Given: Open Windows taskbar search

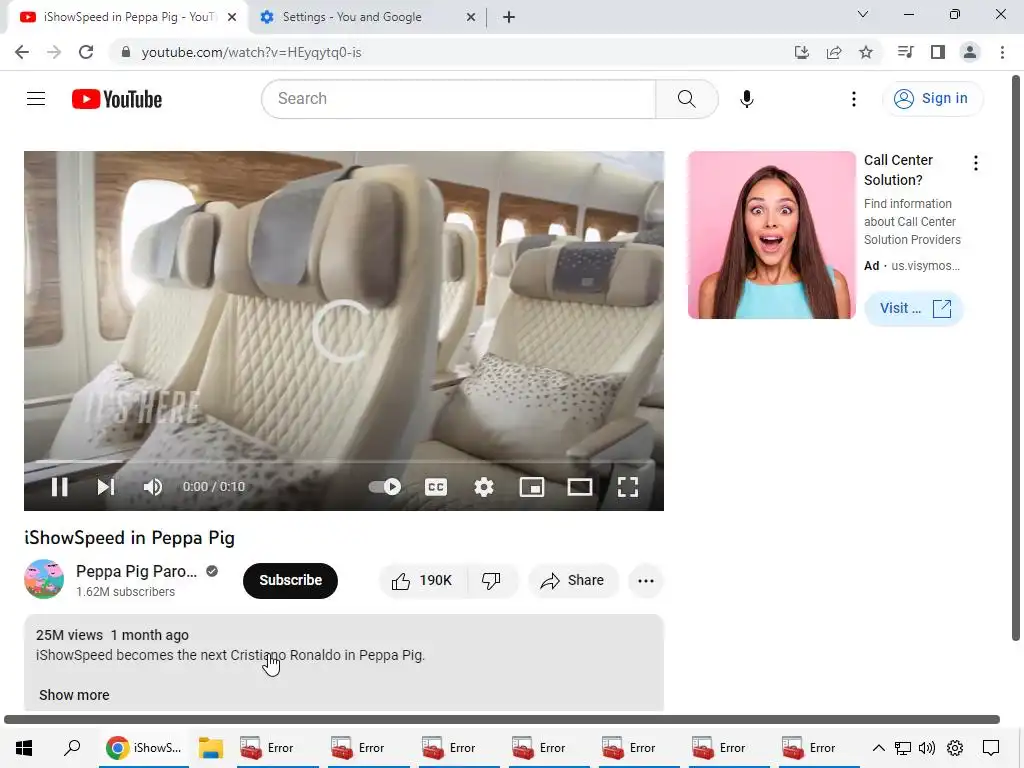Looking at the screenshot, I should pyautogui.click(x=72, y=748).
